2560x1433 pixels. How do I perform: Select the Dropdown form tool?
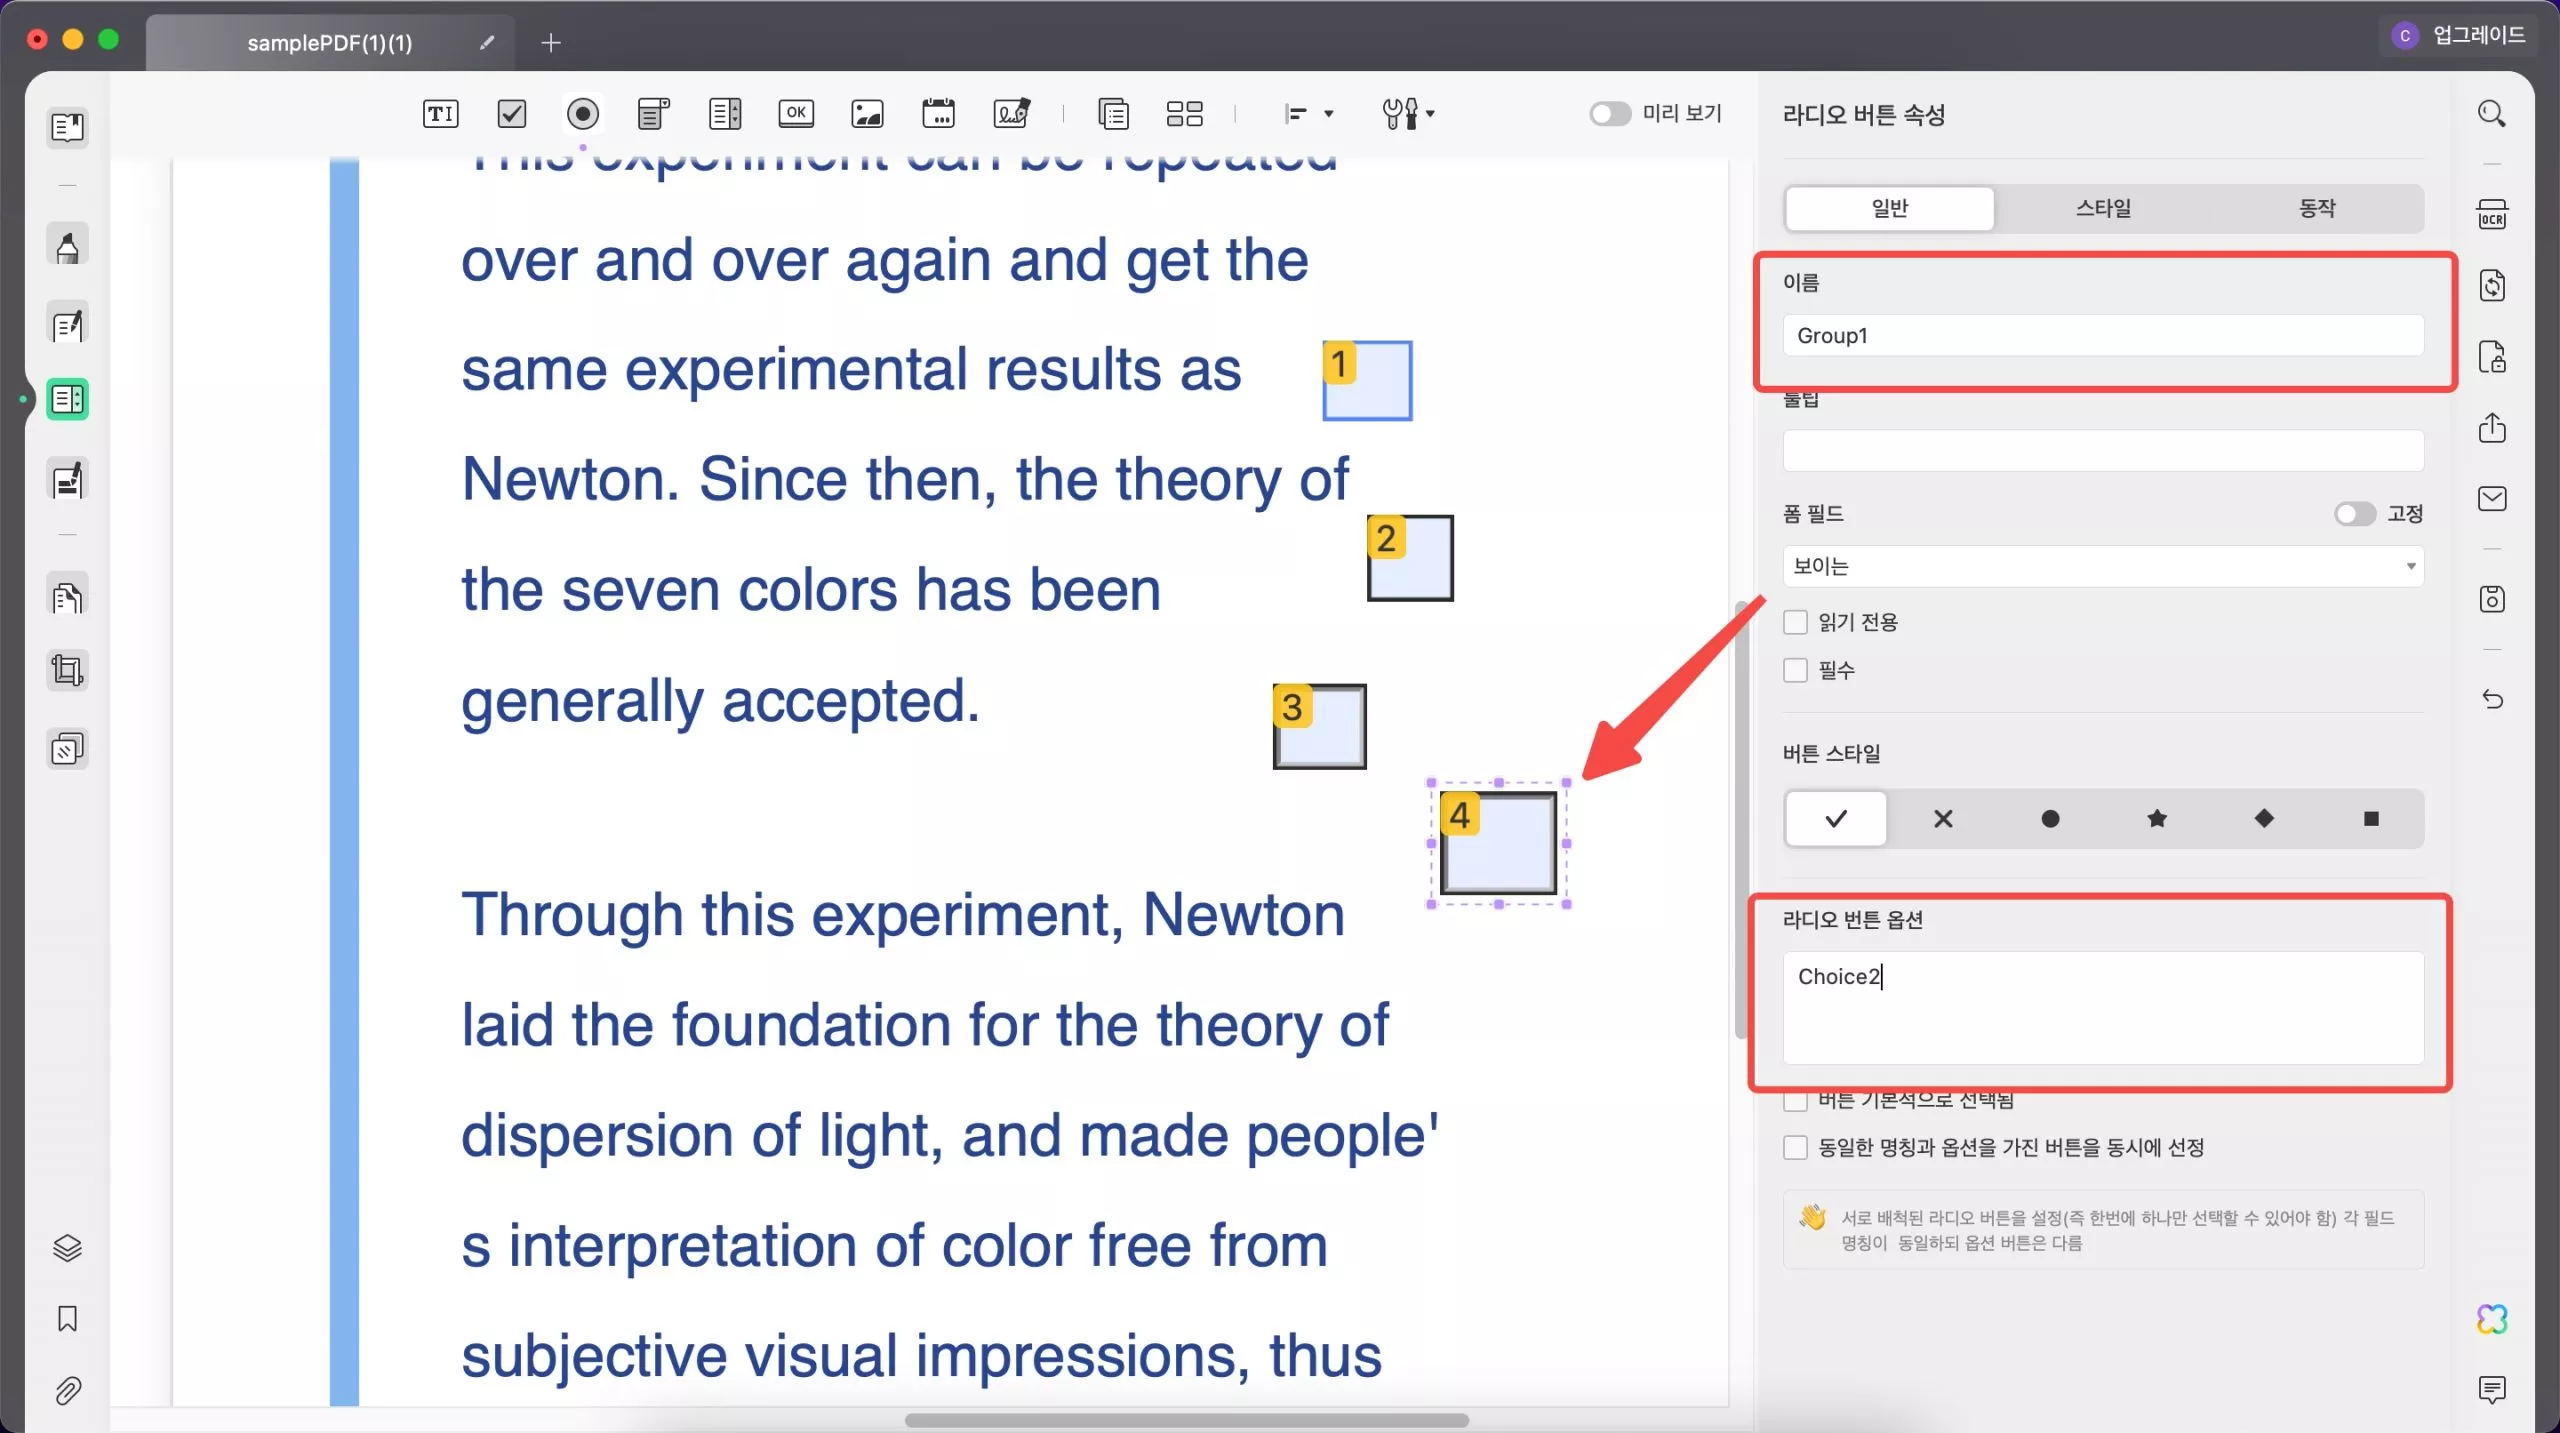[x=653, y=114]
